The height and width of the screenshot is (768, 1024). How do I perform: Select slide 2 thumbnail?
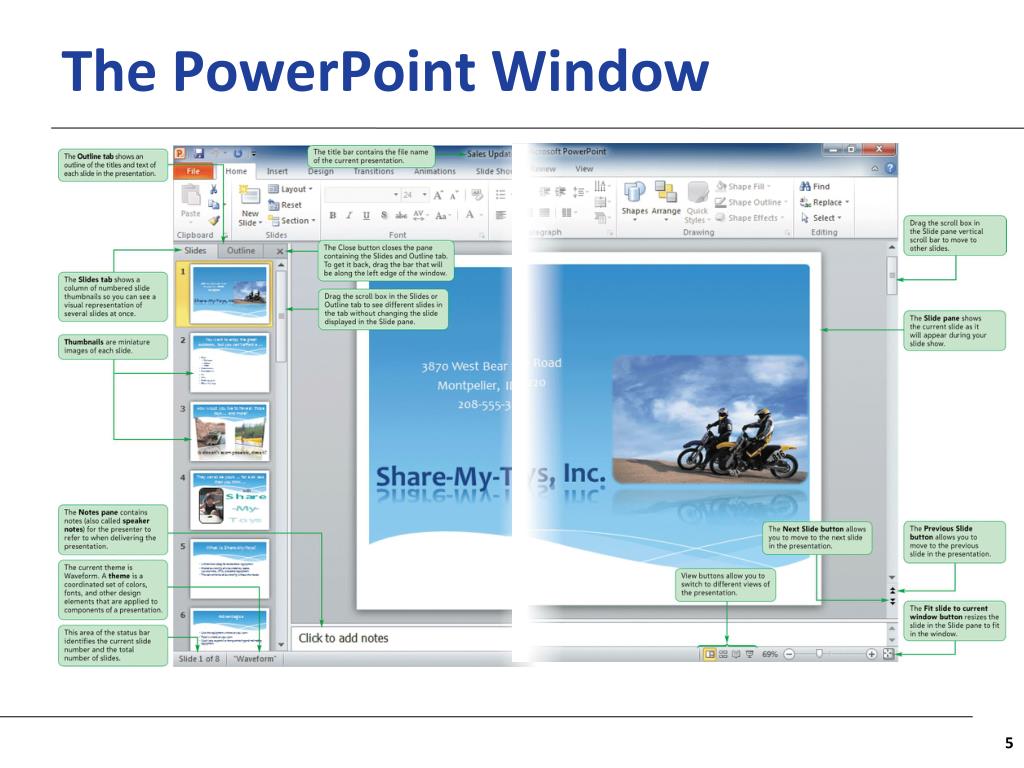230,362
